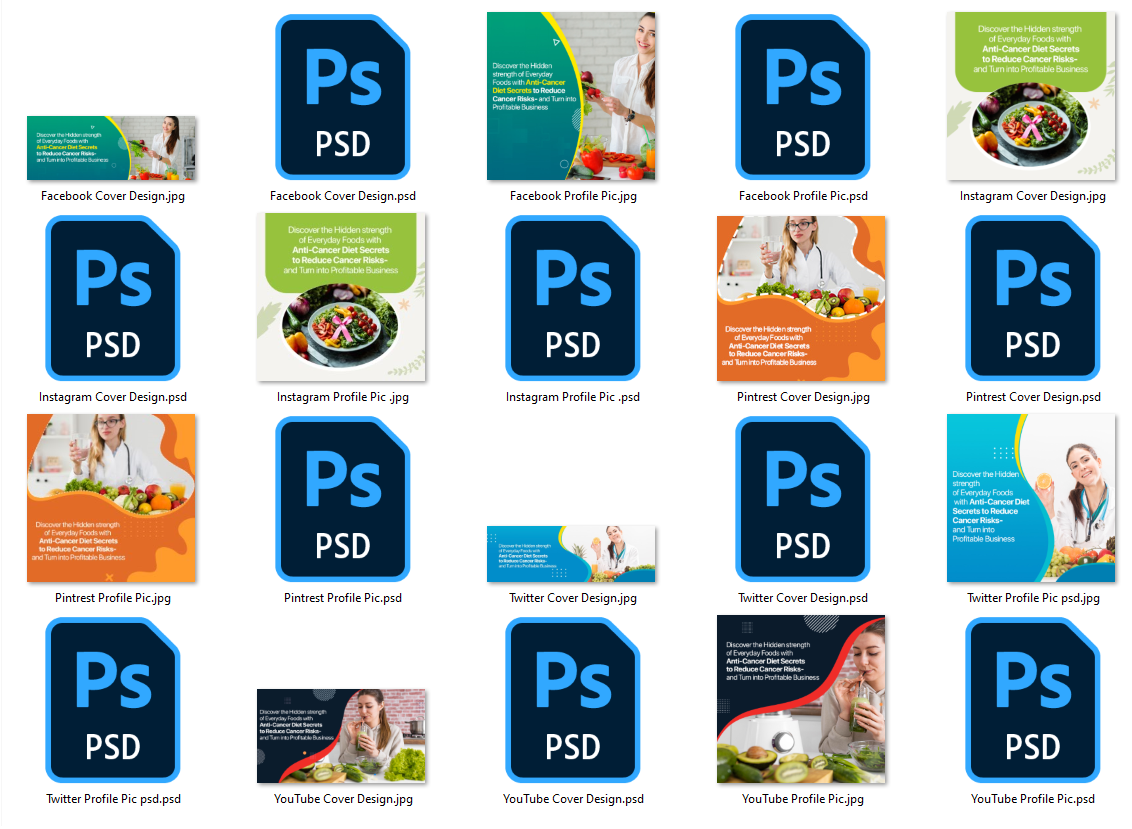Screen dimensions: 1132x829
Task: Select the Twitter Cover Design.jpg thumbnail
Action: [572, 553]
